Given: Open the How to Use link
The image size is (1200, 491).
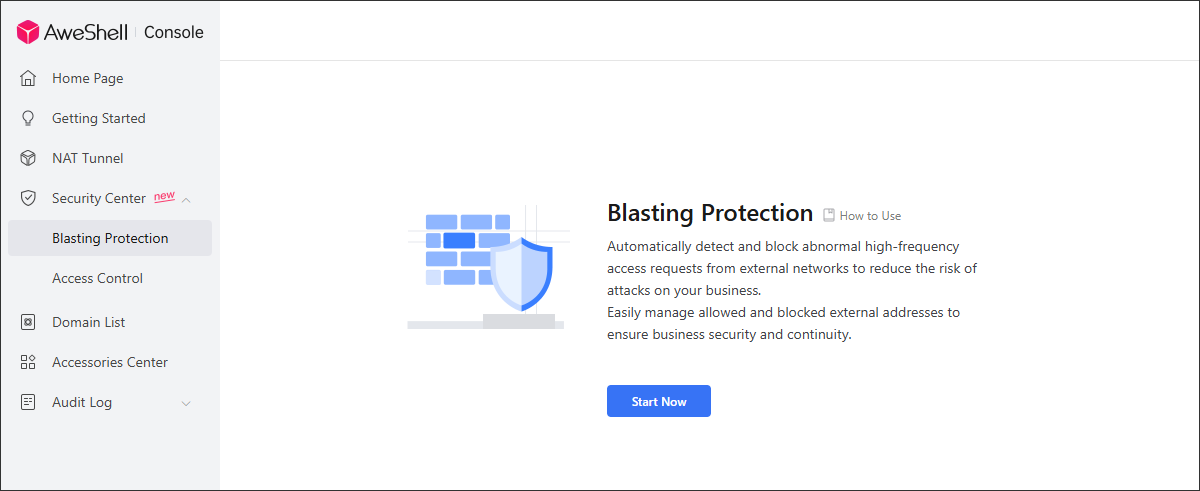Looking at the screenshot, I should pos(870,215).
